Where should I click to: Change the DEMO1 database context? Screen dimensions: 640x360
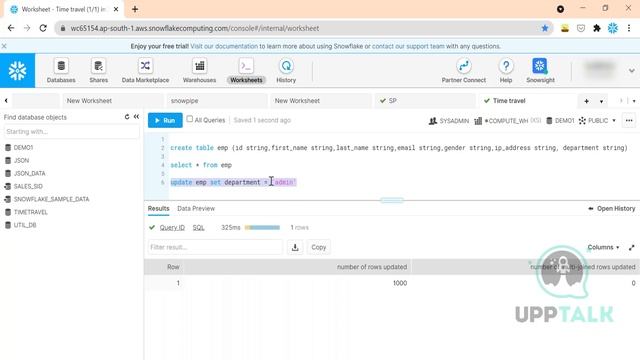click(x=560, y=120)
